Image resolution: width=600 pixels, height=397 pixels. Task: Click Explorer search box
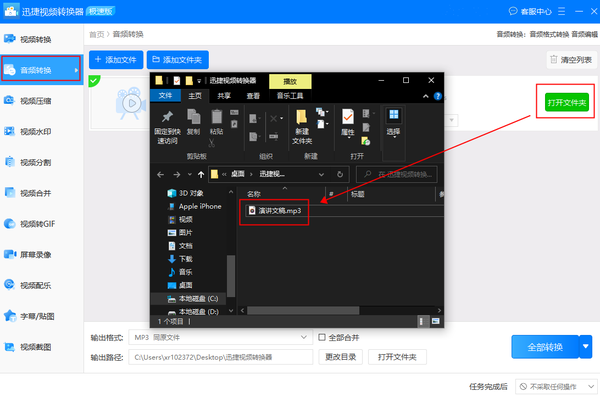pyautogui.click(x=397, y=175)
